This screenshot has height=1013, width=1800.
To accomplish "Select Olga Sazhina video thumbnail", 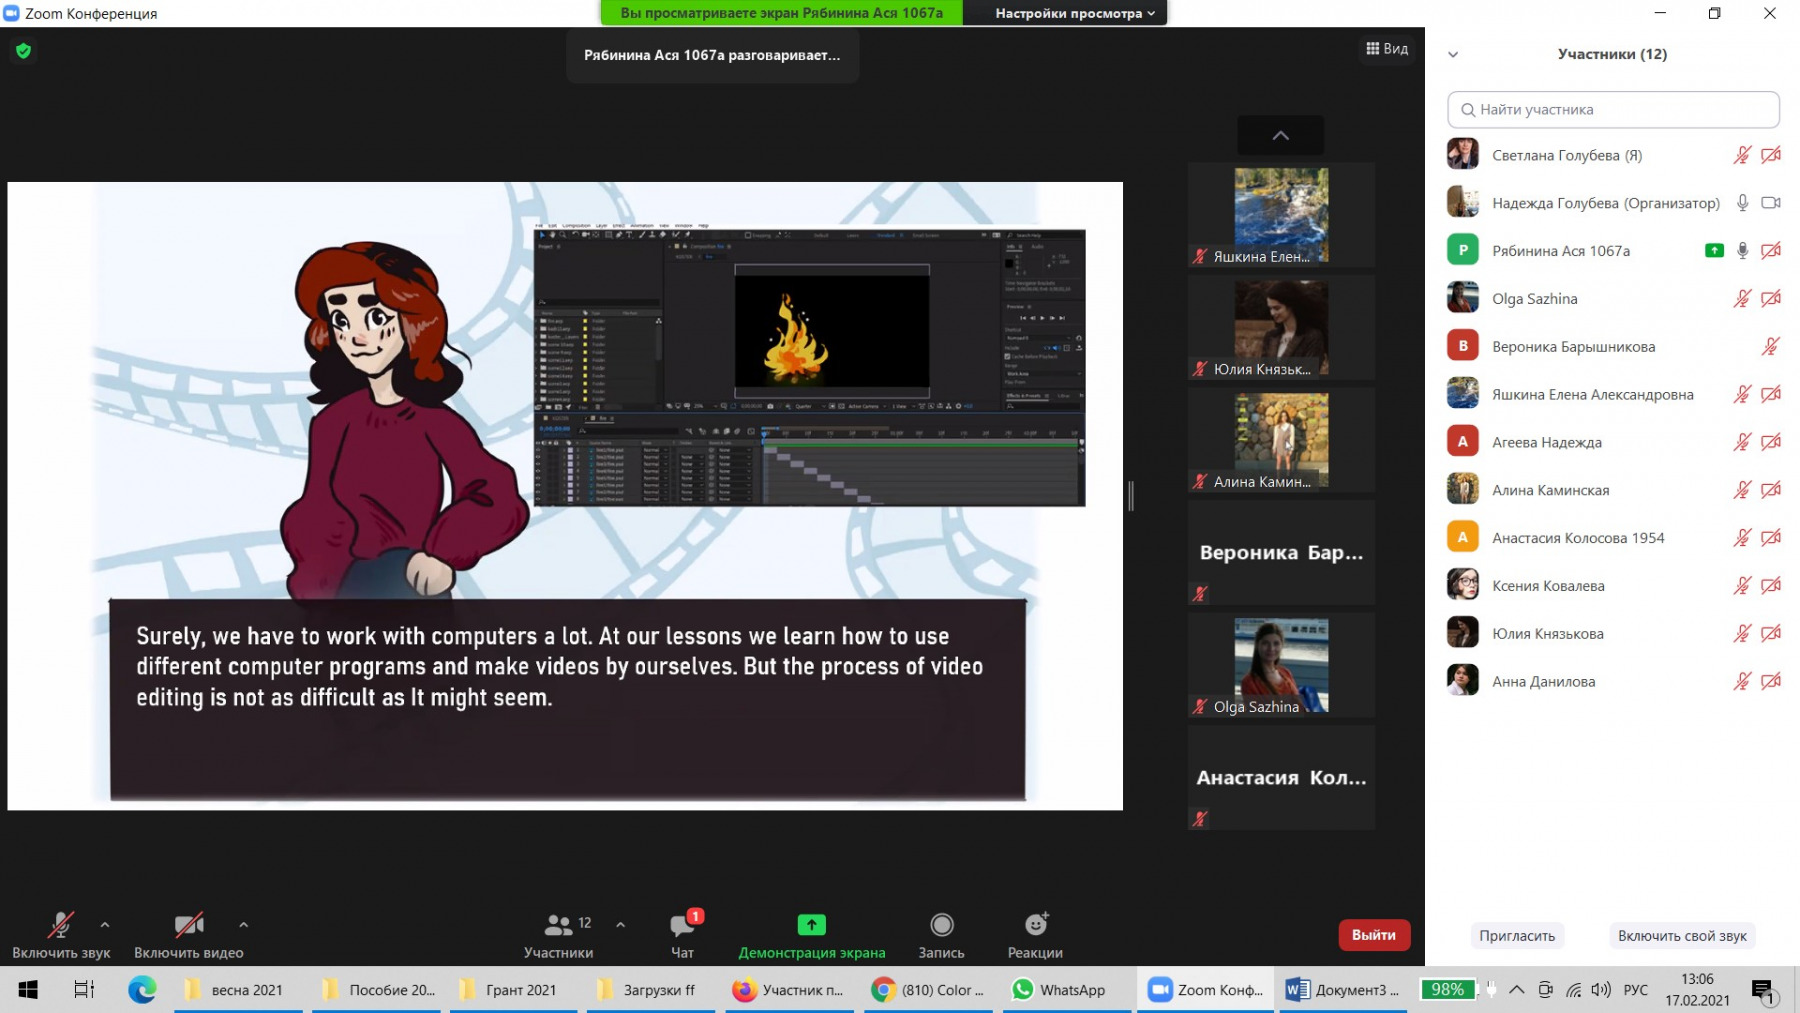I will click(1281, 665).
